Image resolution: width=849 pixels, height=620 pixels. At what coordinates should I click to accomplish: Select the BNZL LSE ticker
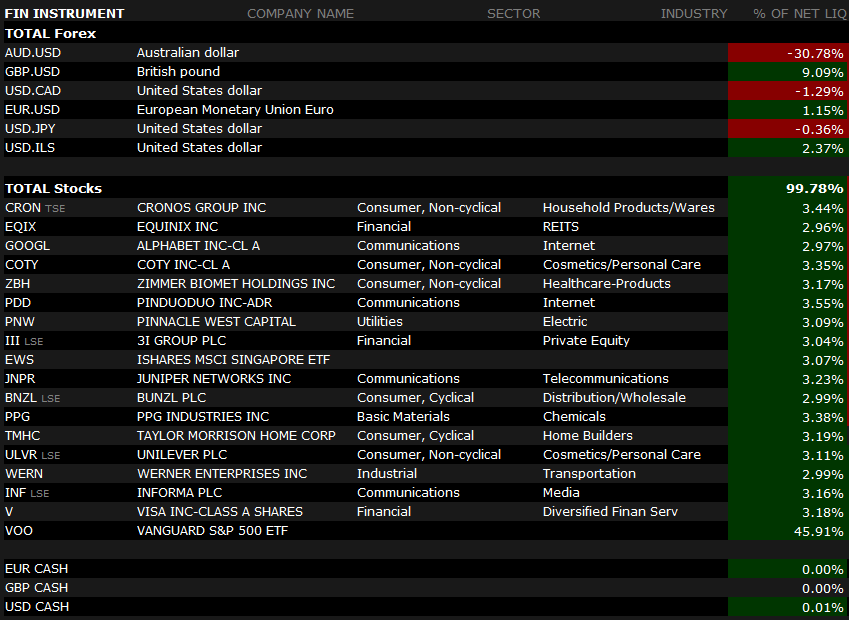coord(32,397)
